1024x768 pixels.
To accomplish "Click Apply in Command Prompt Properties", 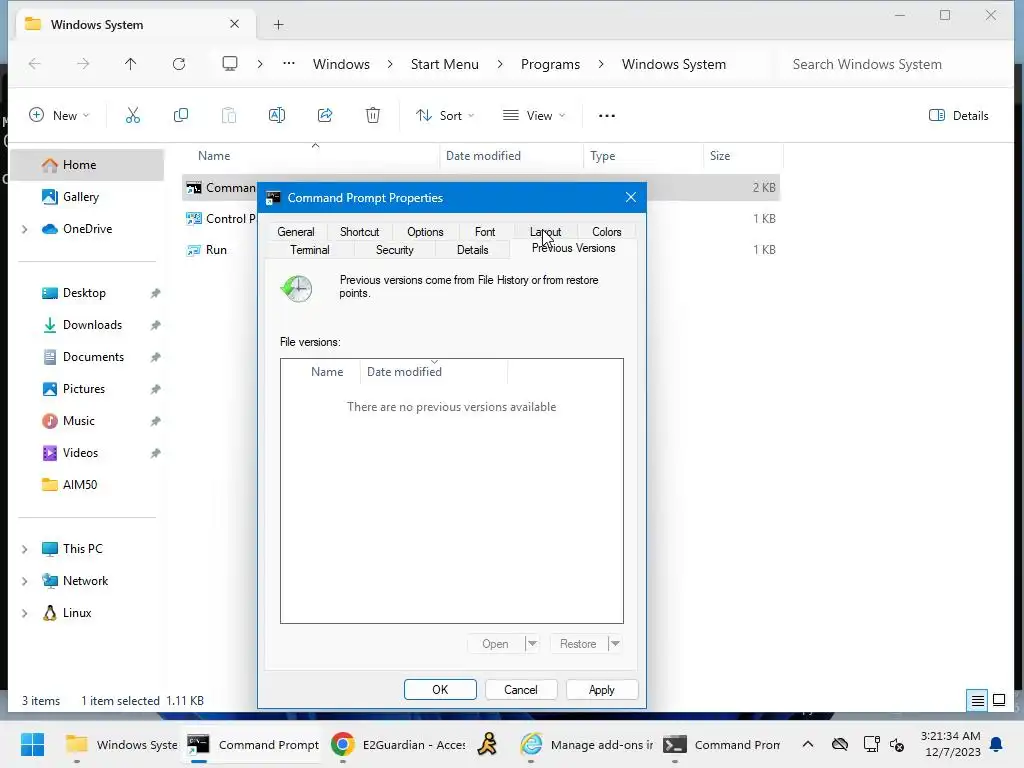I will pos(601,690).
